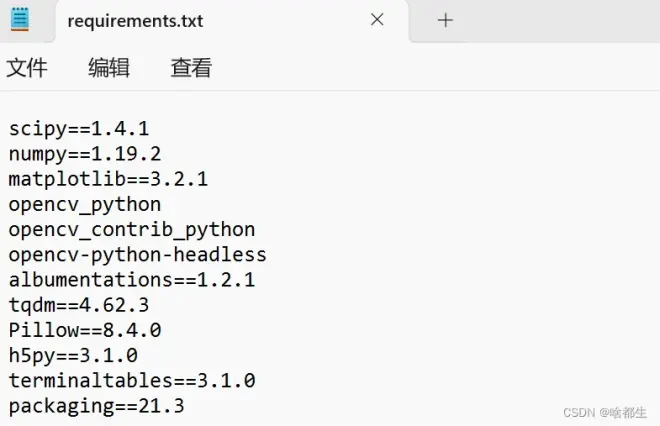Click the Pillow==8.4.0 line
The height and width of the screenshot is (426, 660).
85,330
